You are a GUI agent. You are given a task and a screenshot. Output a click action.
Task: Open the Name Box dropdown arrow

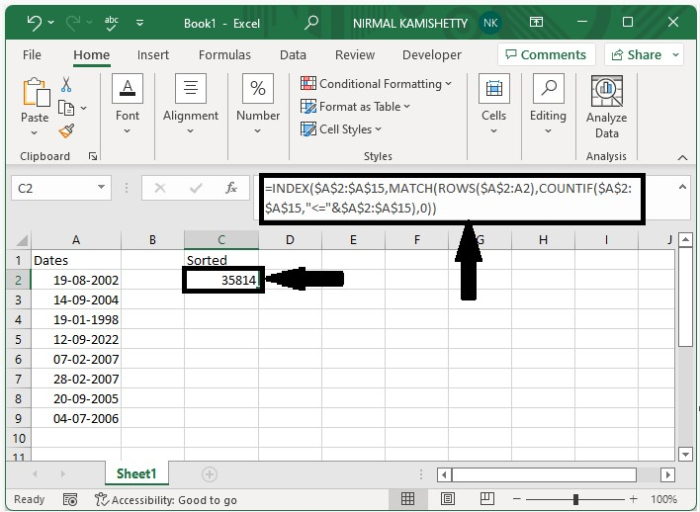102,188
